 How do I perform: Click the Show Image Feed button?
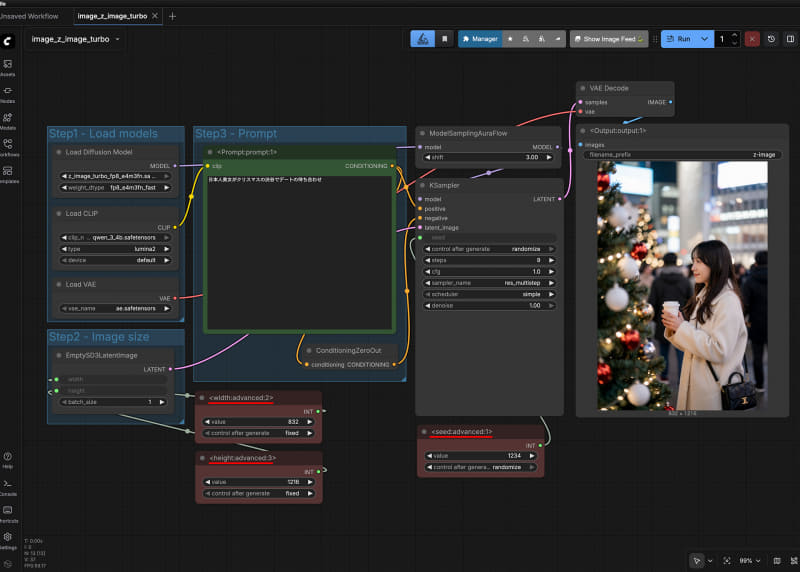point(609,39)
